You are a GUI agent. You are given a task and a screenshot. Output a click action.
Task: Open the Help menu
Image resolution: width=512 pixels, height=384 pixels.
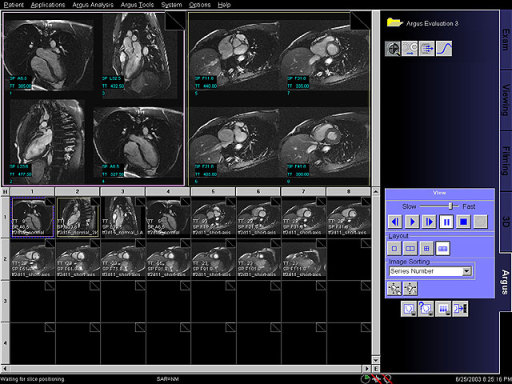click(224, 5)
